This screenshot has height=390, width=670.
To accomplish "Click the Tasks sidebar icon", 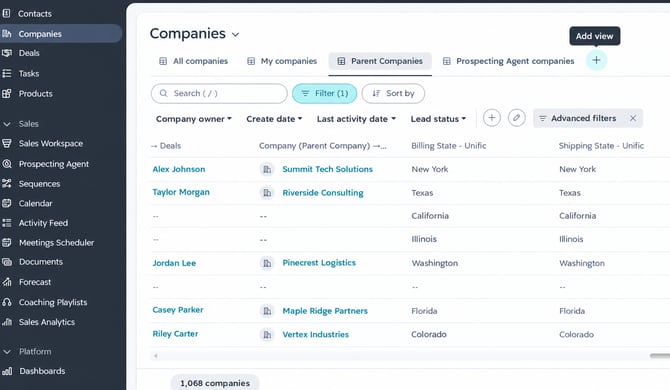I will 6,73.
